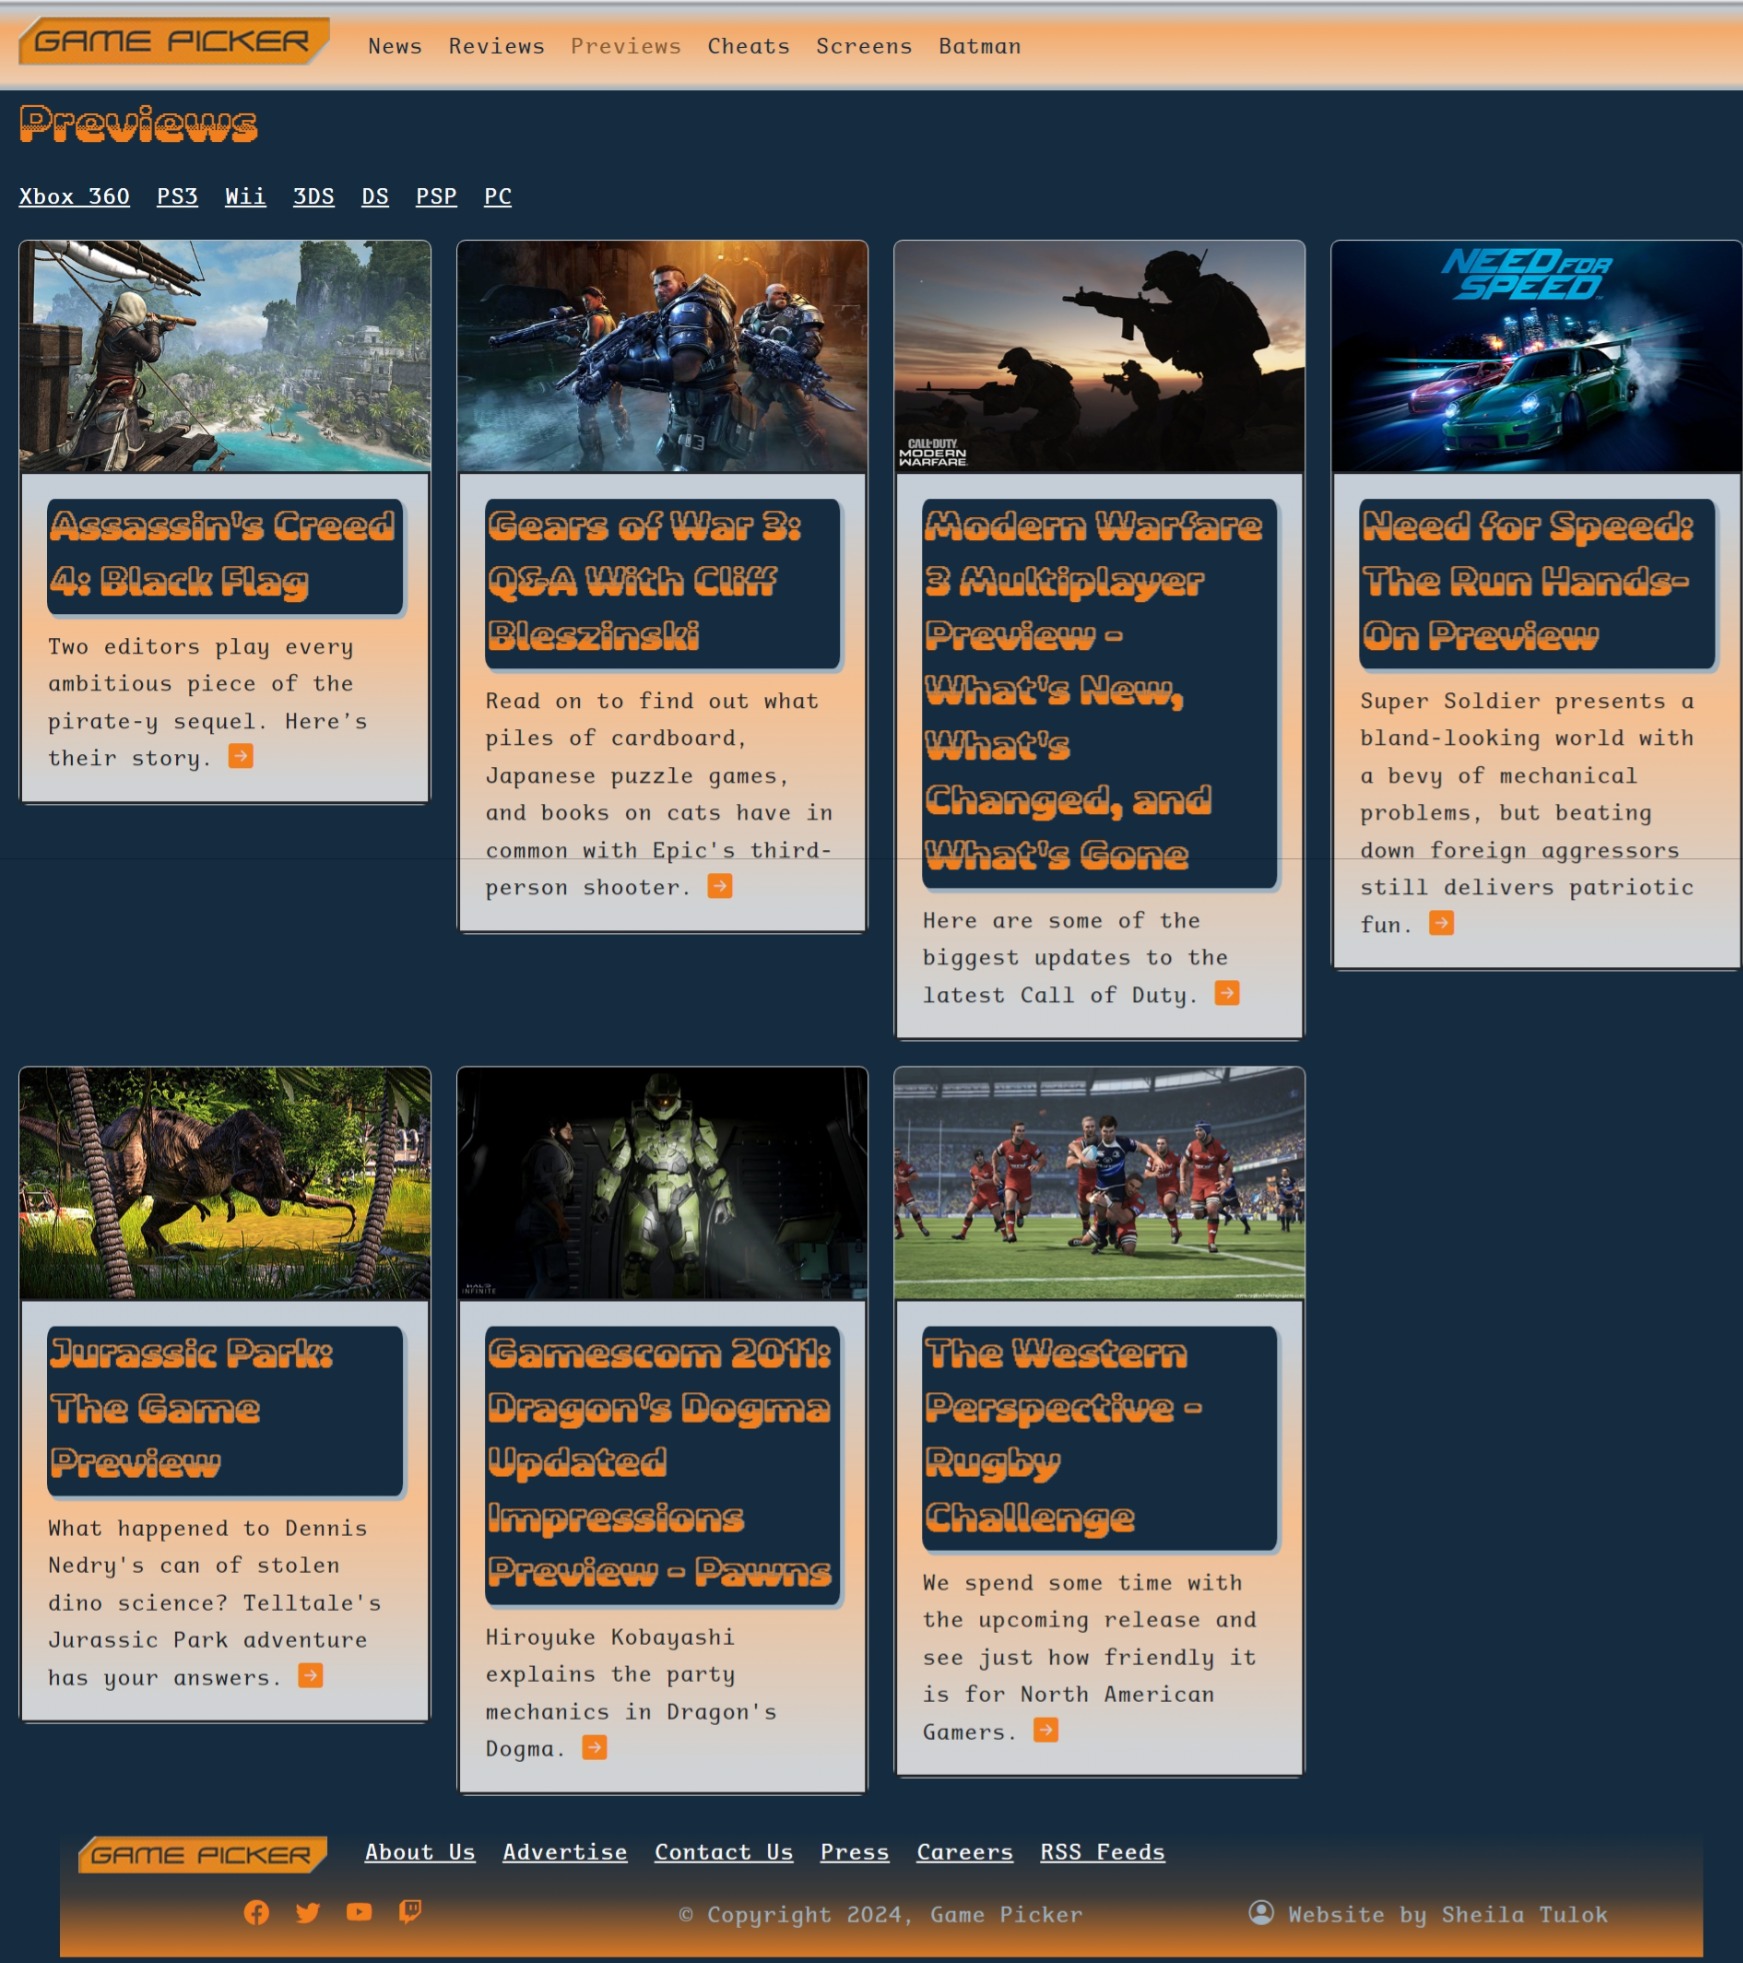This screenshot has height=1963, width=1743.
Task: Open the Facebook icon in footer
Action: pos(256,1912)
